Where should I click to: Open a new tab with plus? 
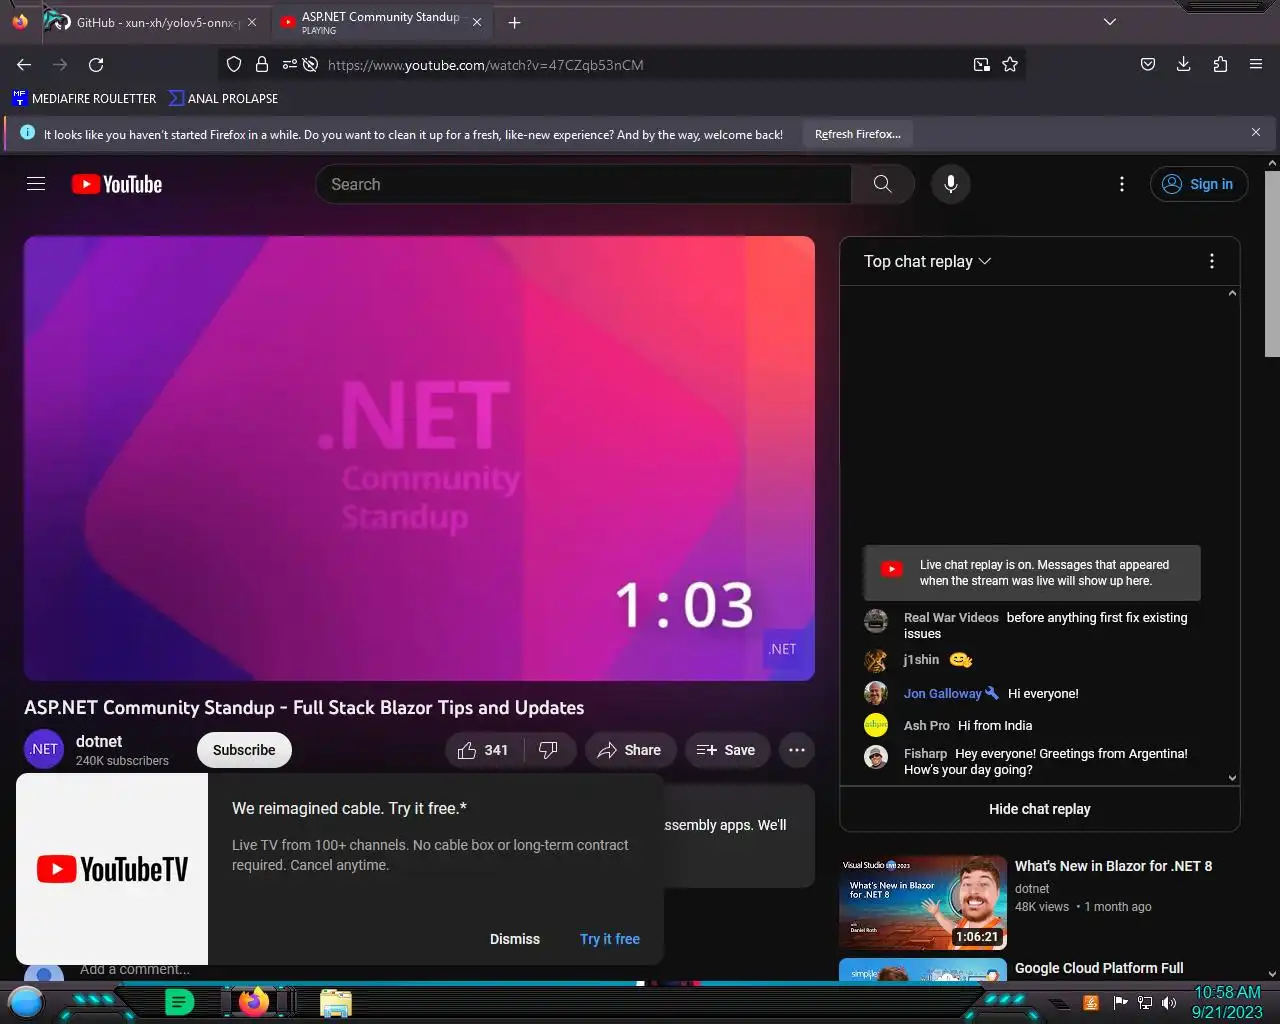514,22
